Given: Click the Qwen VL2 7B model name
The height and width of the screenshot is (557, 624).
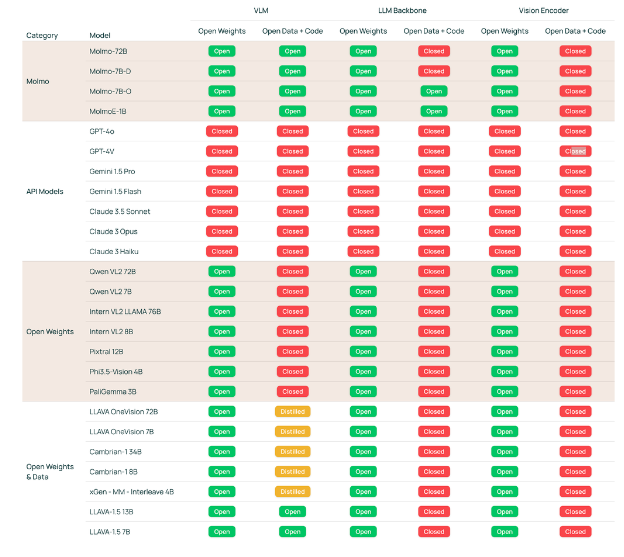Looking at the screenshot, I should [111, 292].
